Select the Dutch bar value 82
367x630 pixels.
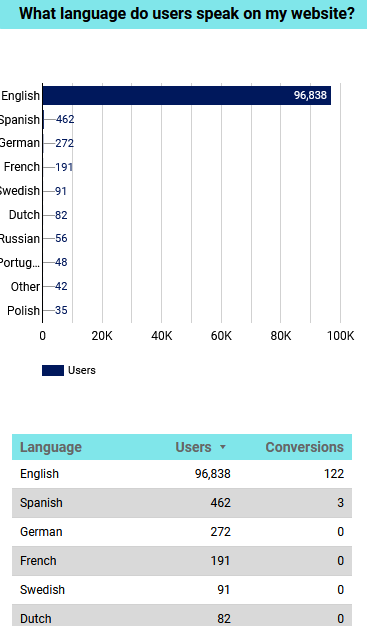[61, 215]
